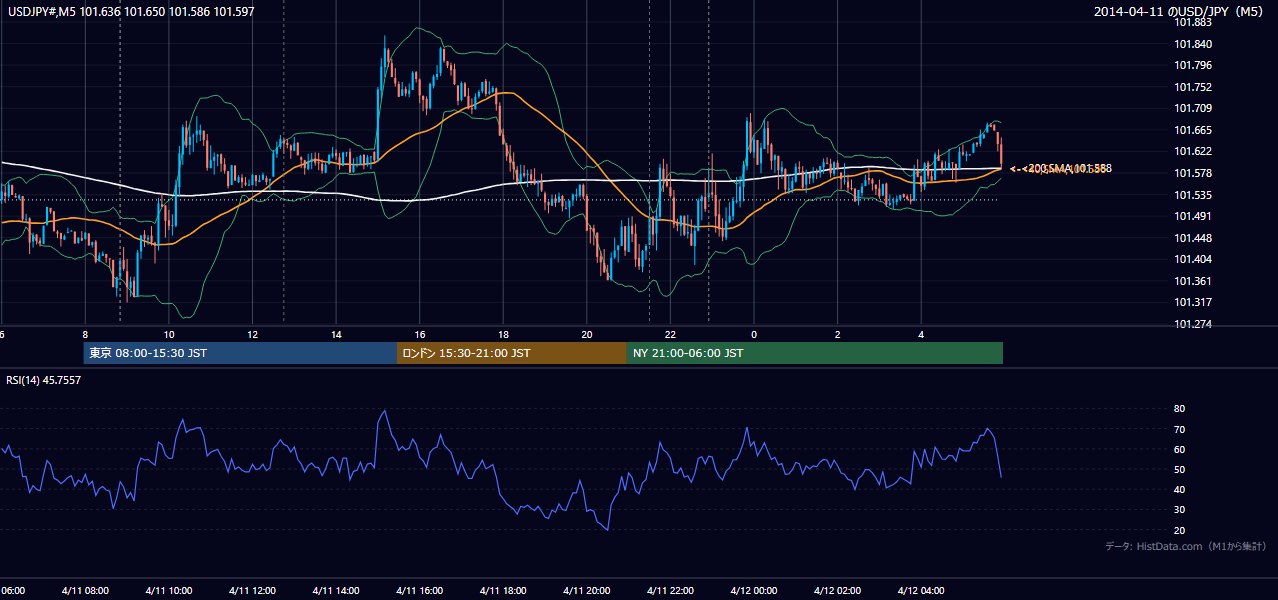Image resolution: width=1278 pixels, height=600 pixels.
Task: Select the ロンドン 15:30-21:00 JST session bar
Action: [x=512, y=353]
